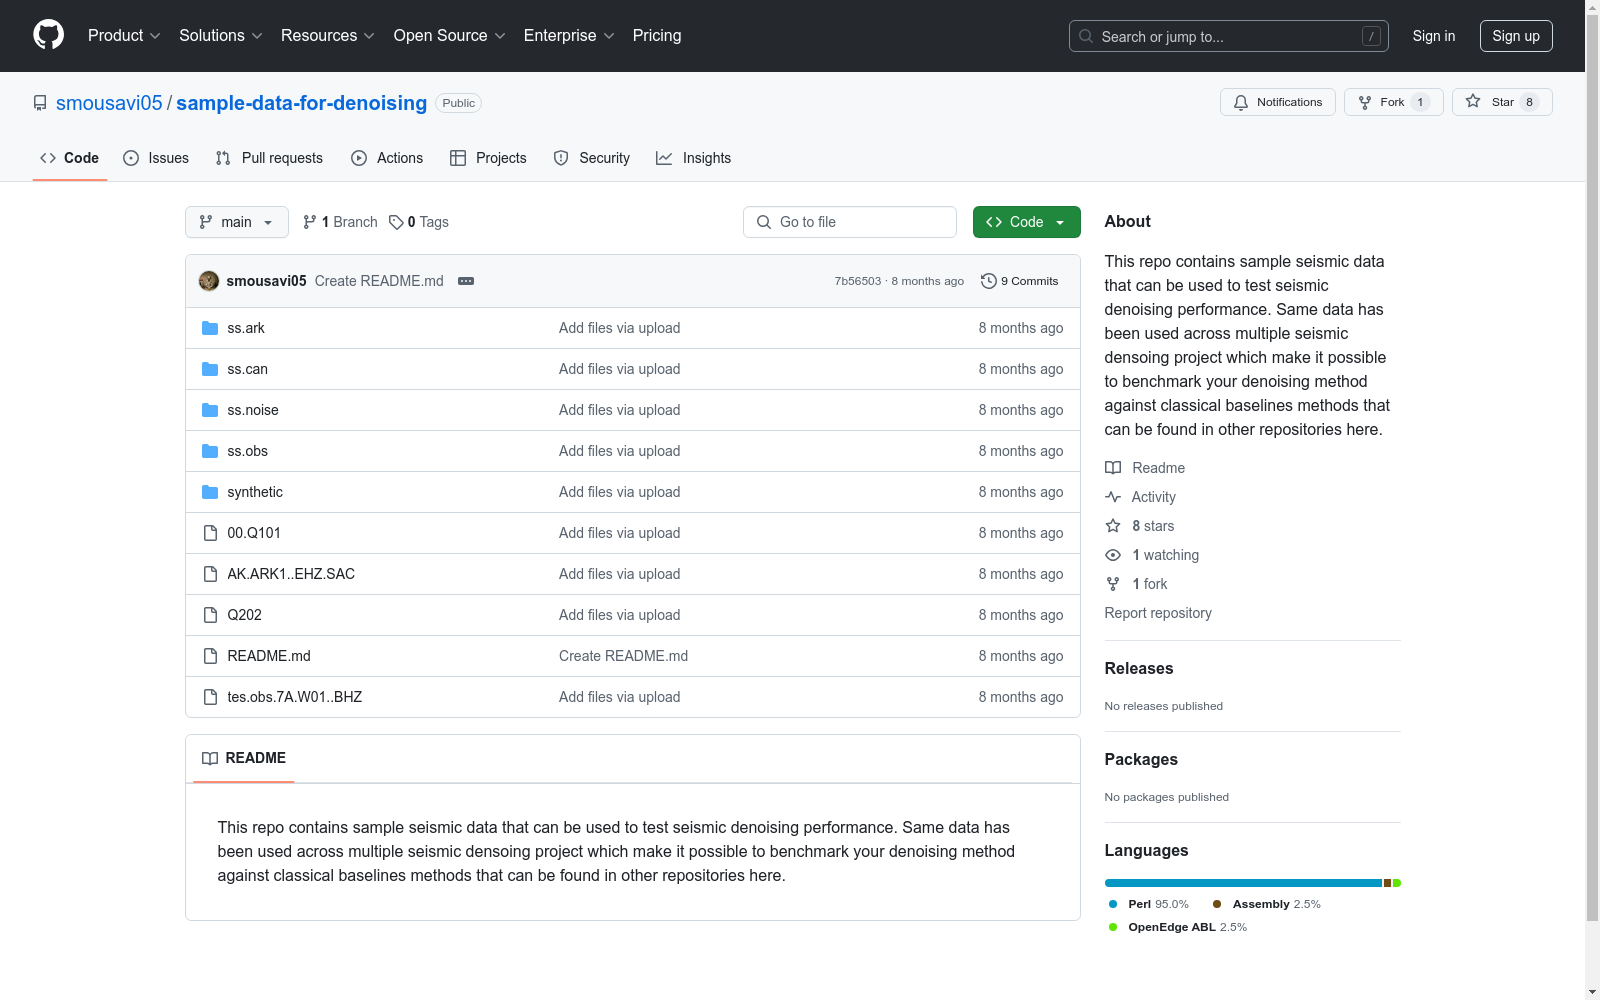Open the Enterprise dropdown menu
Image resolution: width=1600 pixels, height=1000 pixels.
click(x=569, y=36)
